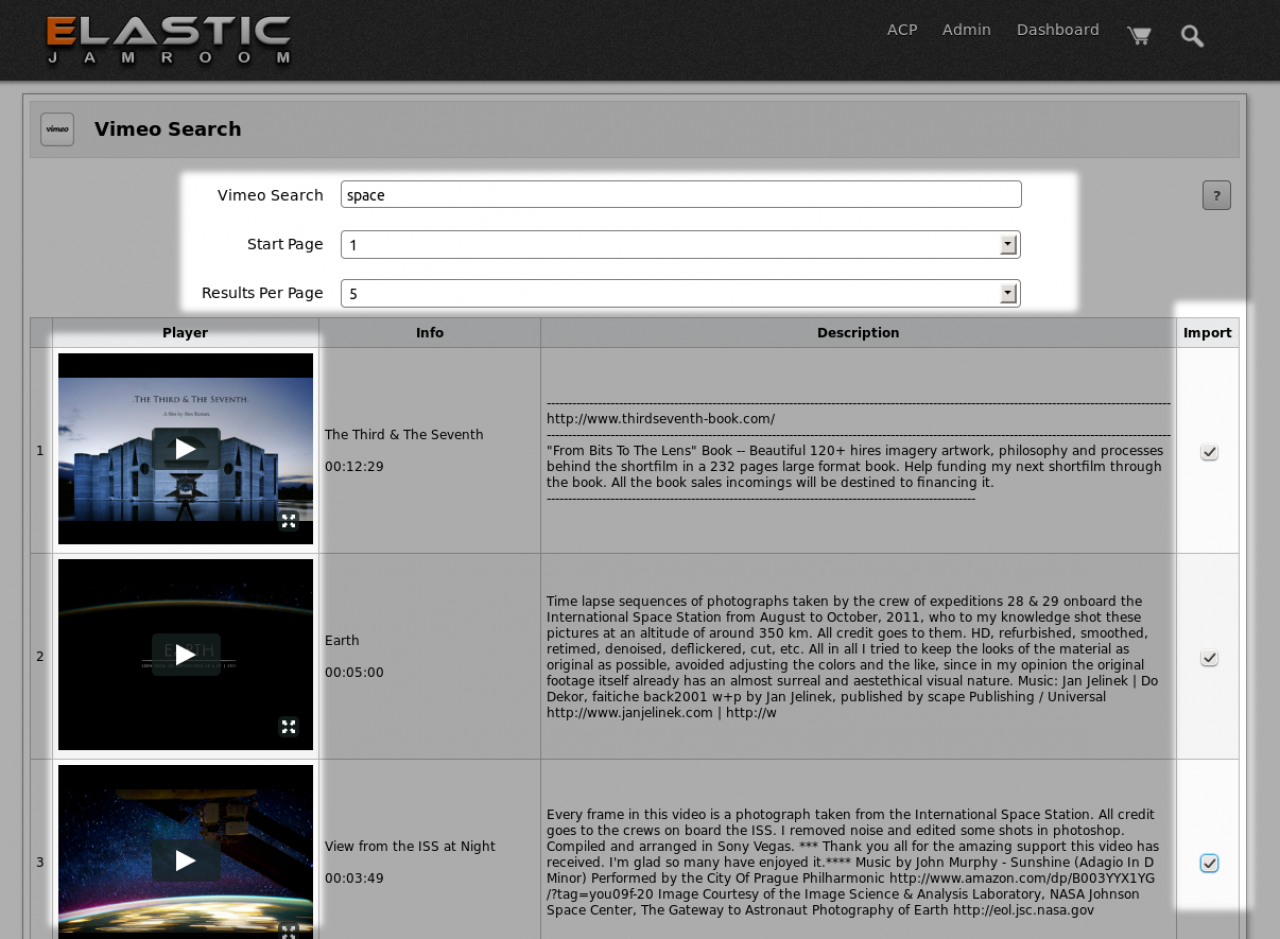Click the Elastic Jamroom logo

(168, 40)
